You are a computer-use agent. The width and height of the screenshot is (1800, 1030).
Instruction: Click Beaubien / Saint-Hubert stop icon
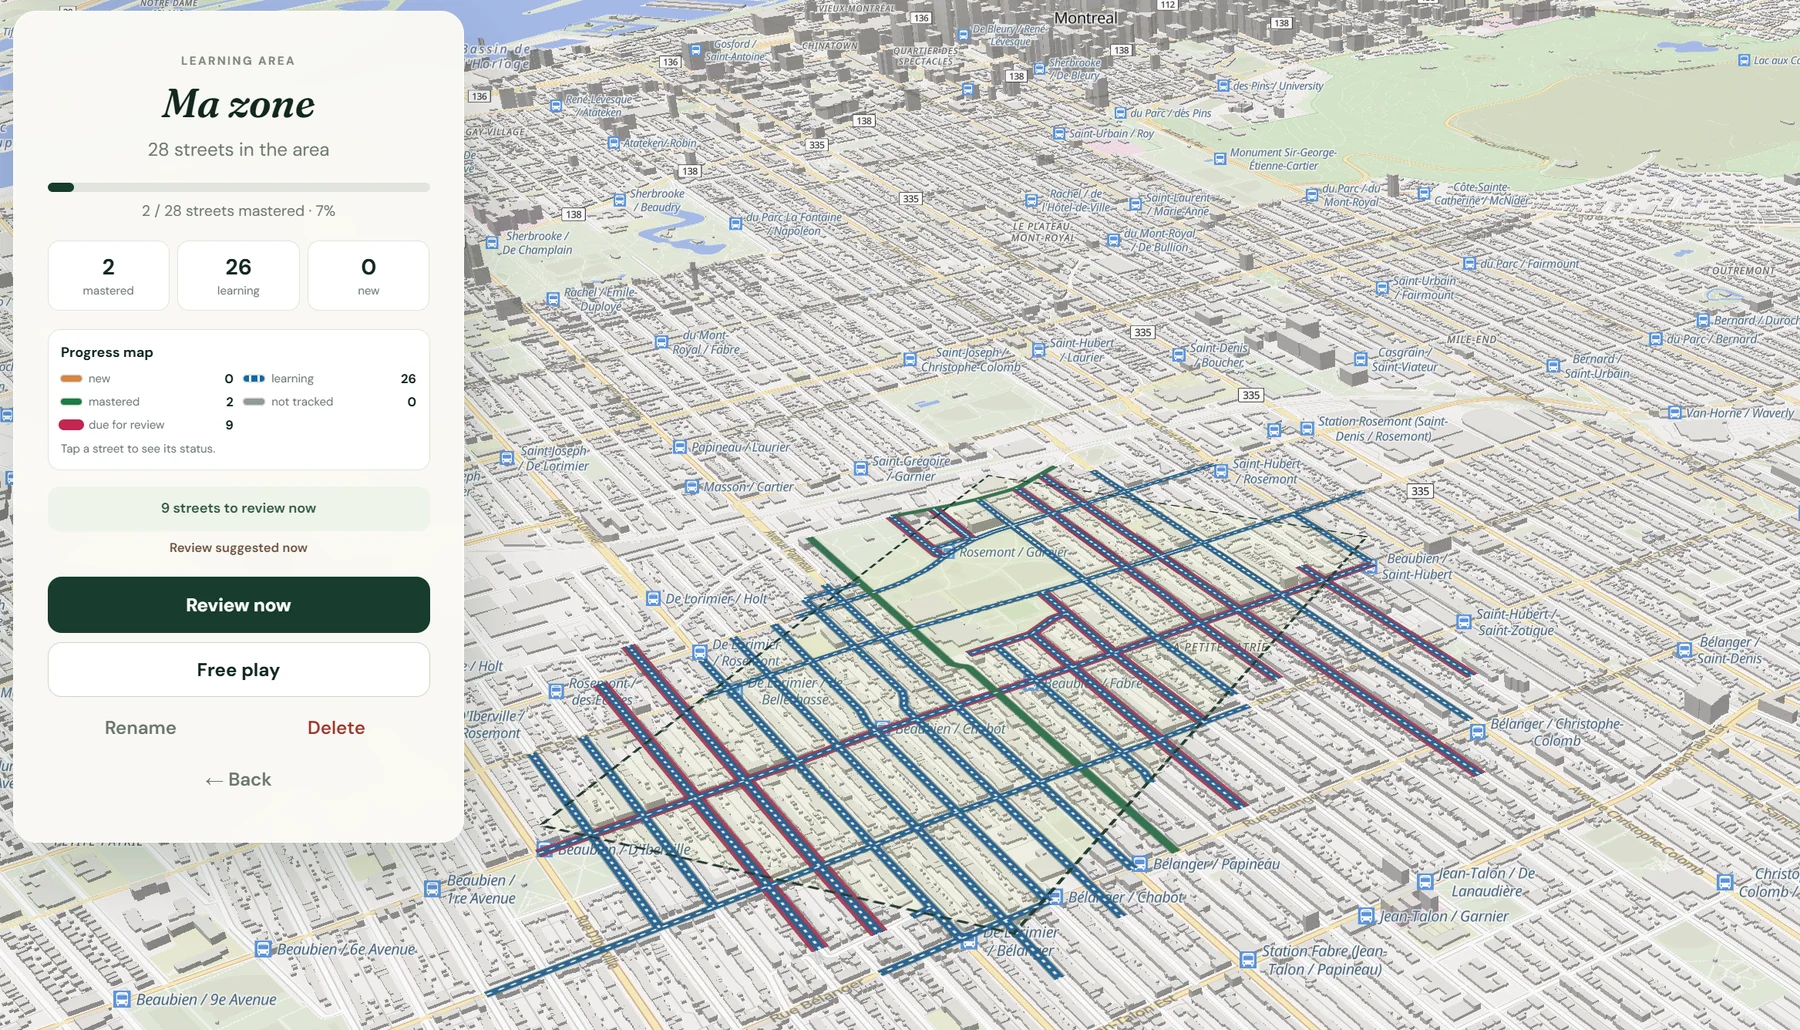(x=1371, y=566)
